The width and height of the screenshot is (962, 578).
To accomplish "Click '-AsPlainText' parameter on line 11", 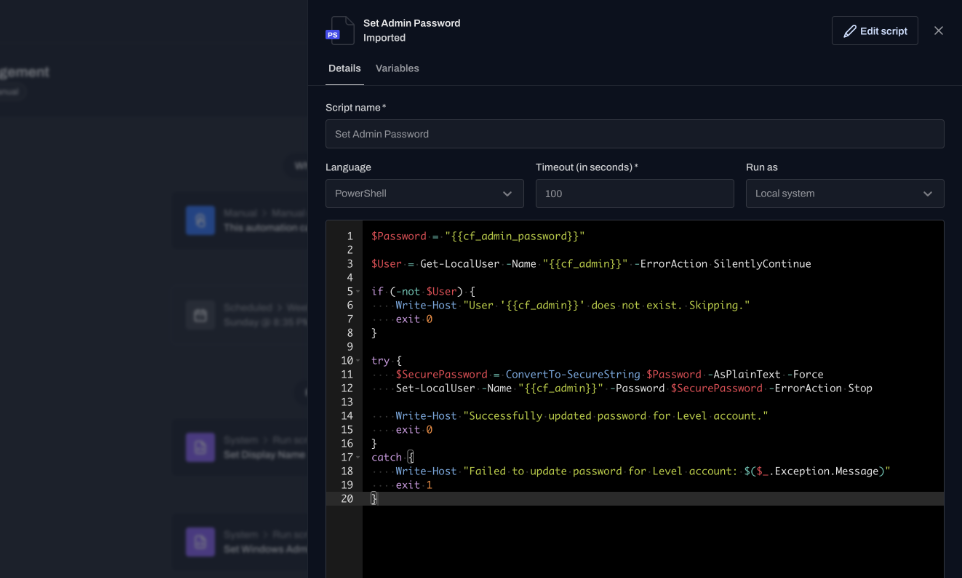I will (x=744, y=374).
